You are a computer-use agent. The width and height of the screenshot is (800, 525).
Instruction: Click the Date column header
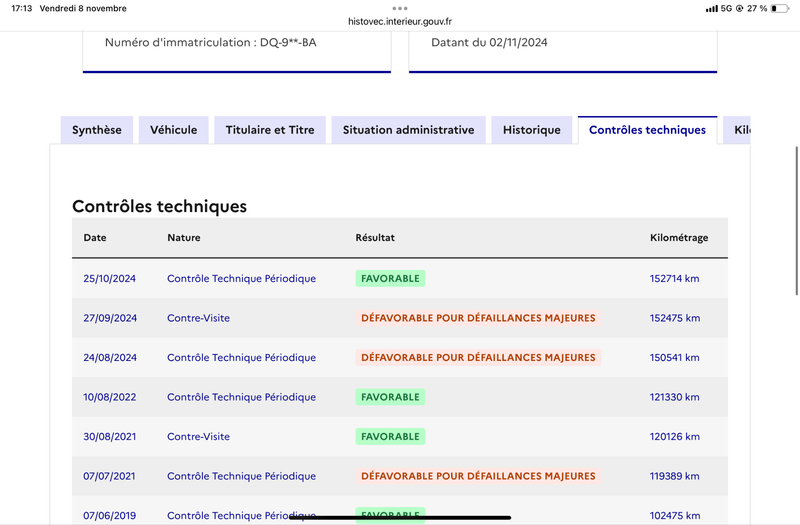(95, 238)
